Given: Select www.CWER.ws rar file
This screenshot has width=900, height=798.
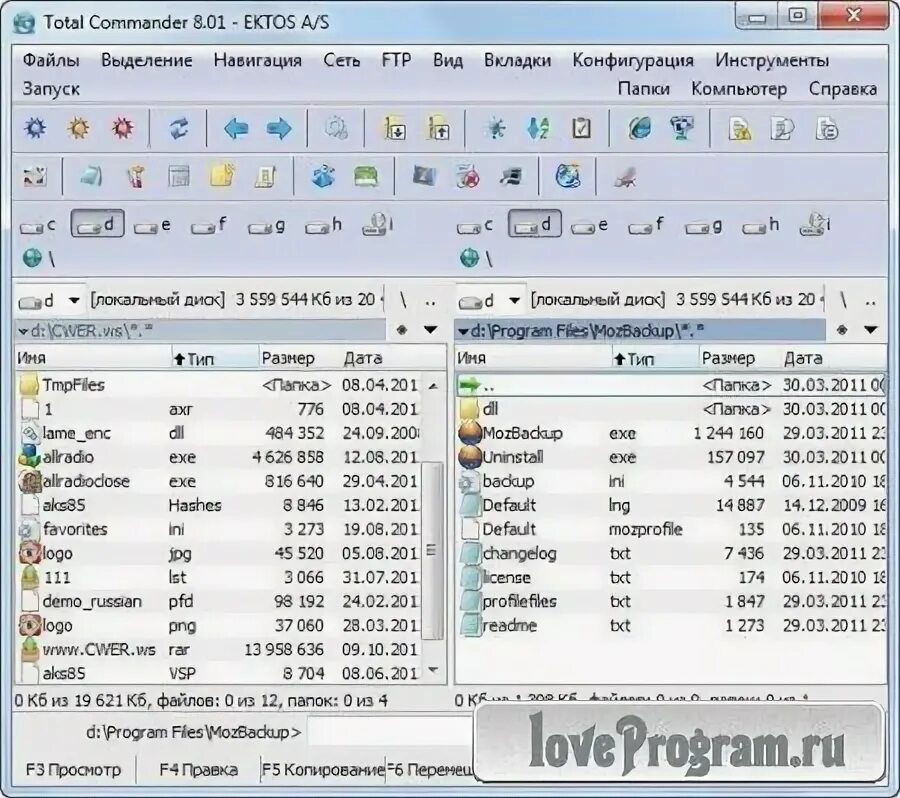Looking at the screenshot, I should coord(219,649).
